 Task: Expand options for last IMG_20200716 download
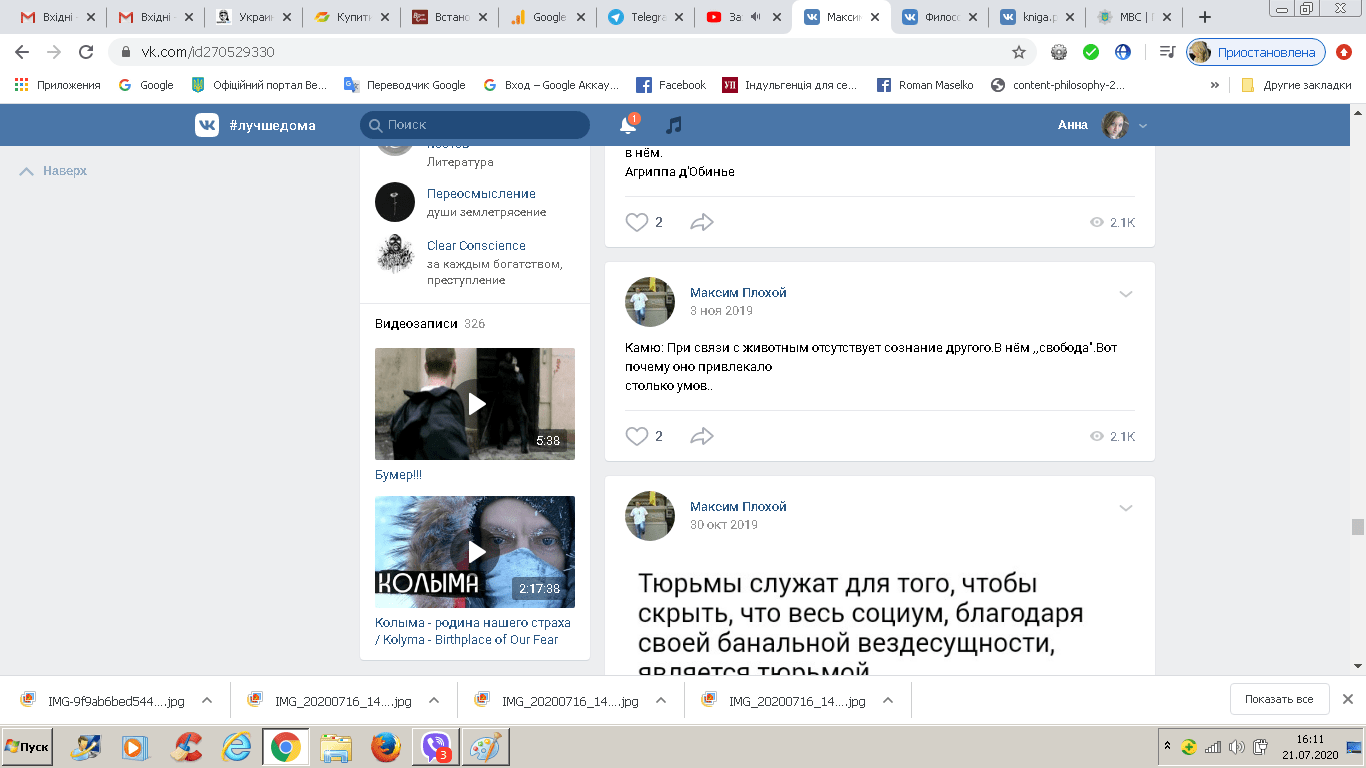888,701
